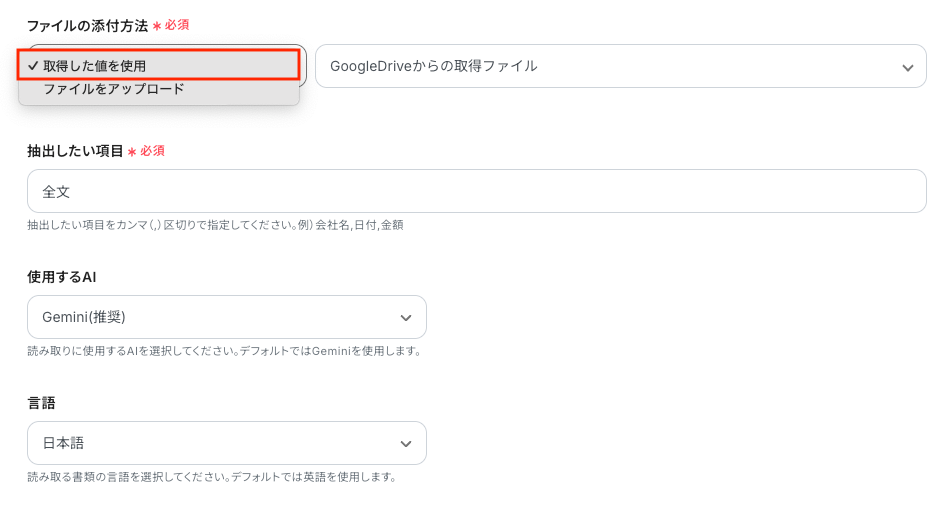Viewport: 950px width, 508px height.
Task: Click the chevron on the GoogleDrive file dropdown
Action: [907, 67]
